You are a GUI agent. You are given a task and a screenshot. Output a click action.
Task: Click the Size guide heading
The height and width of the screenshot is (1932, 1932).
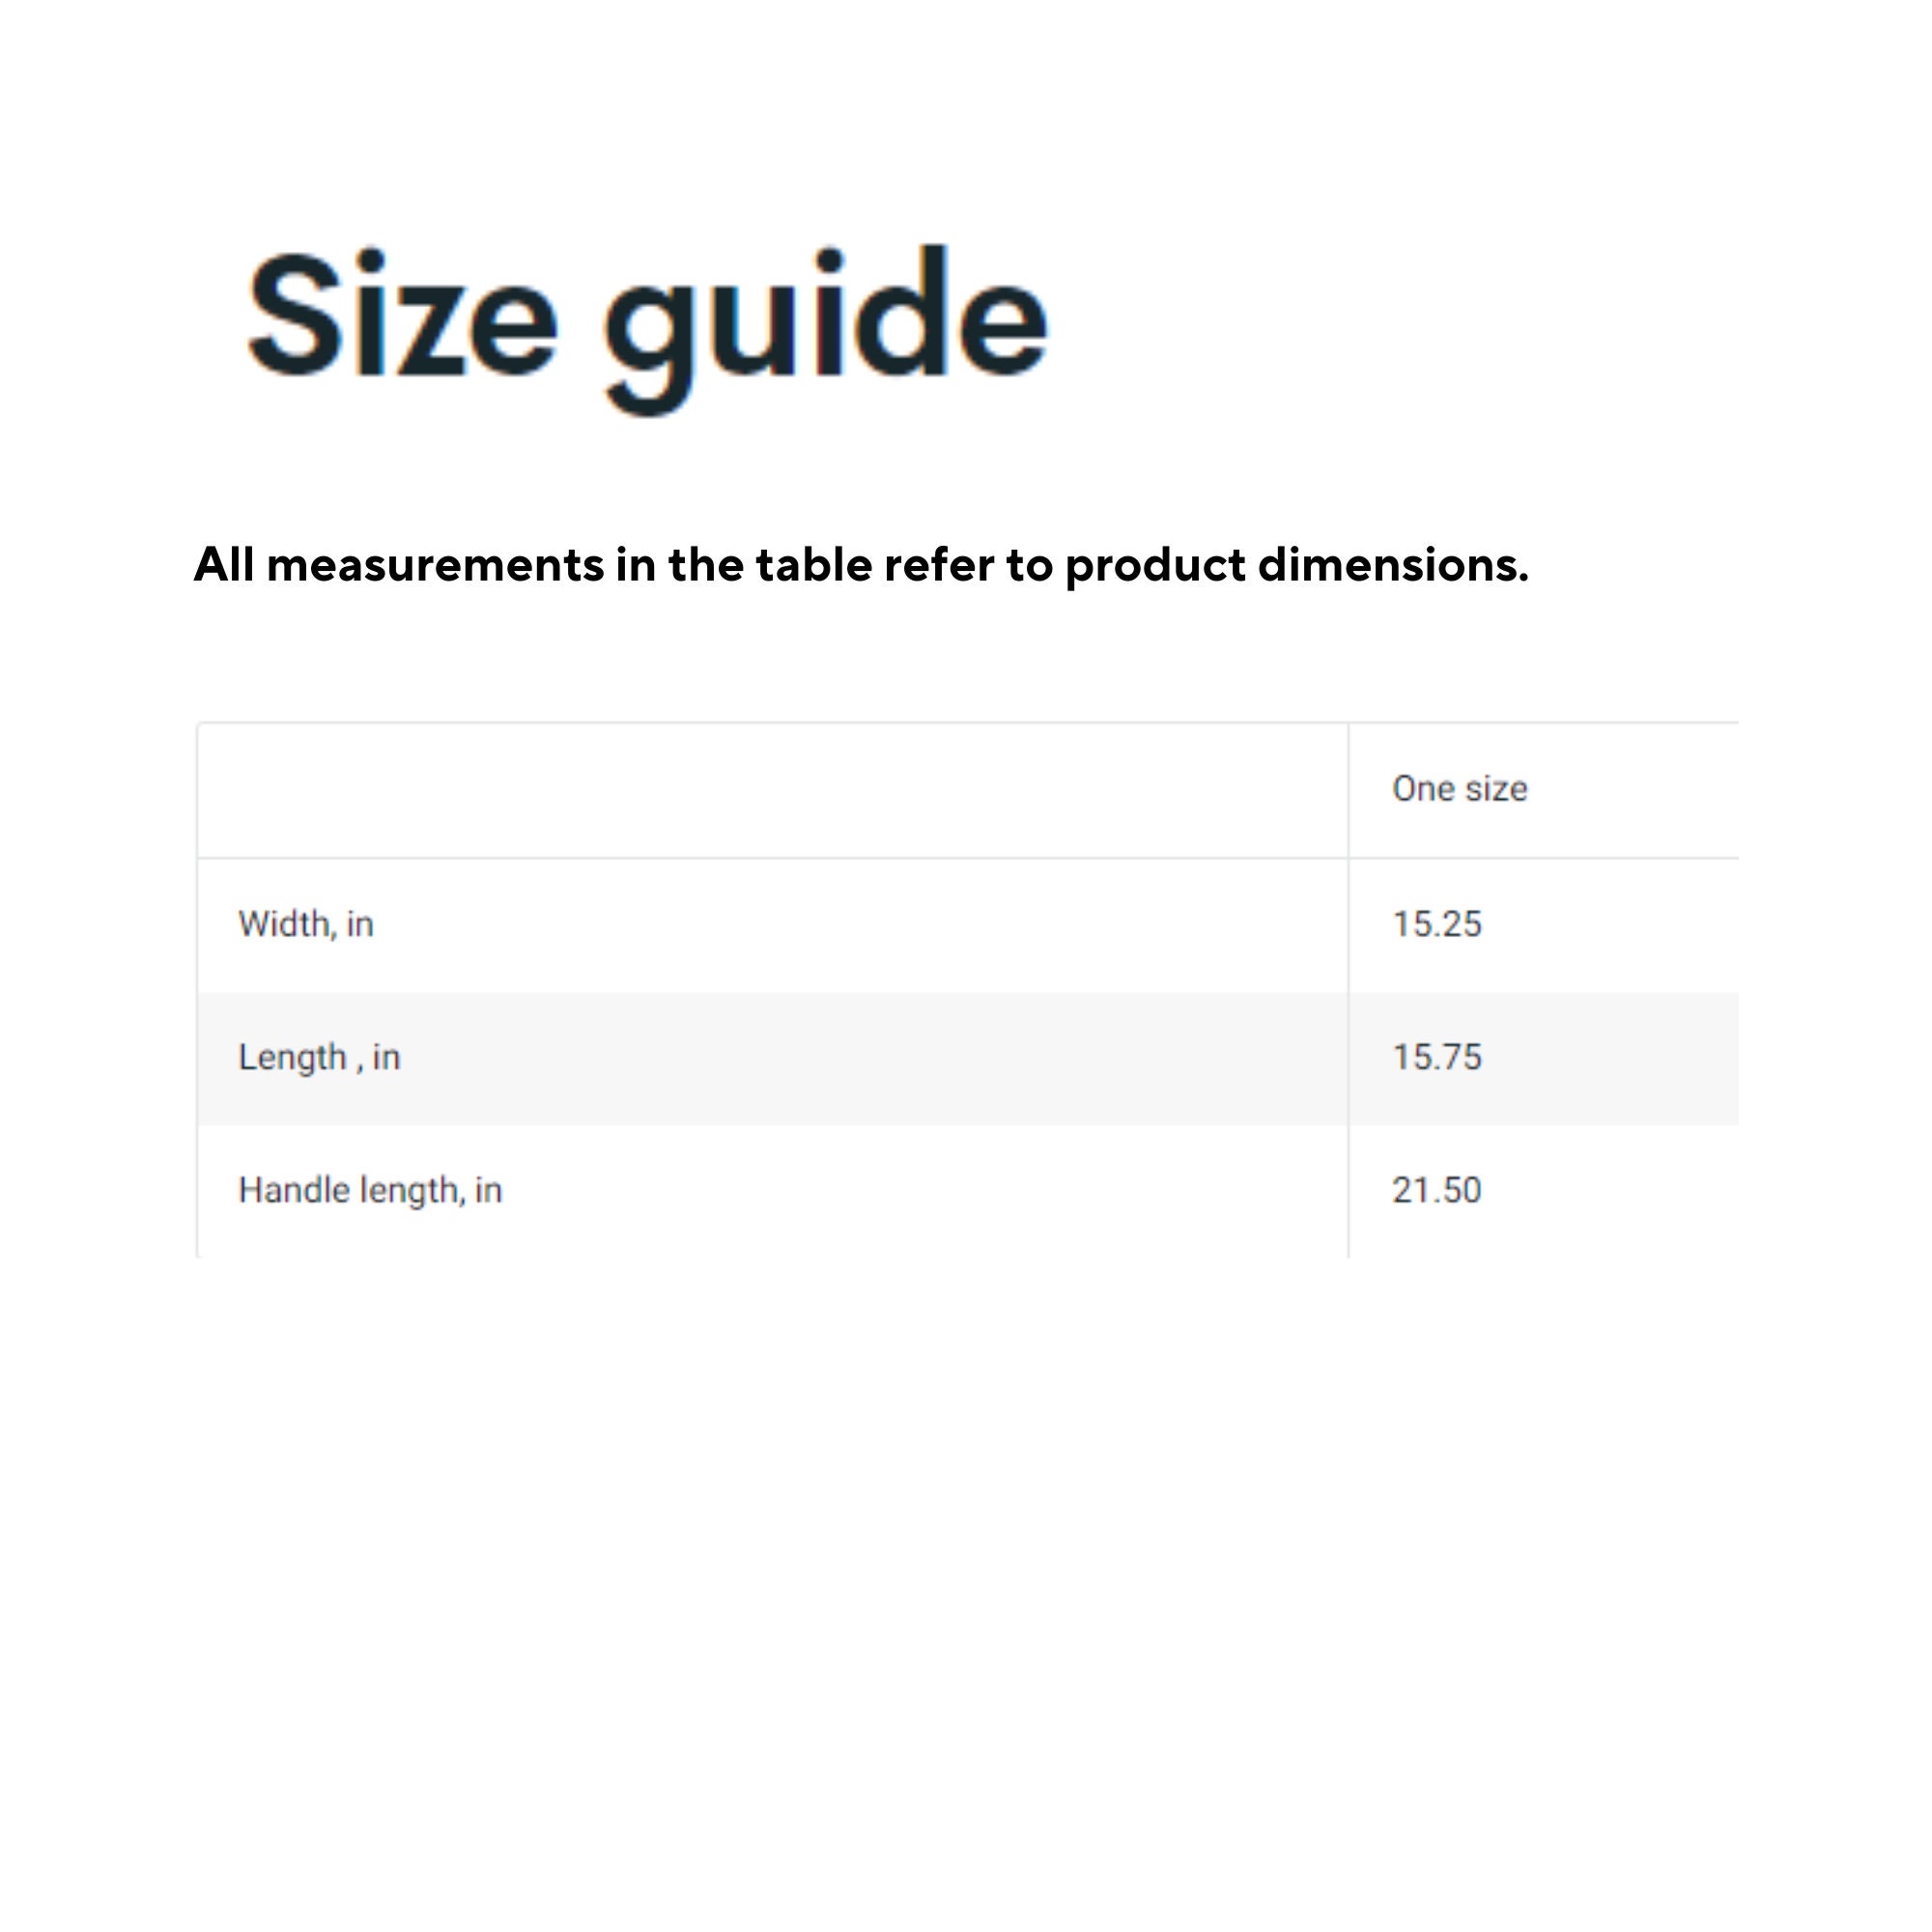648,328
